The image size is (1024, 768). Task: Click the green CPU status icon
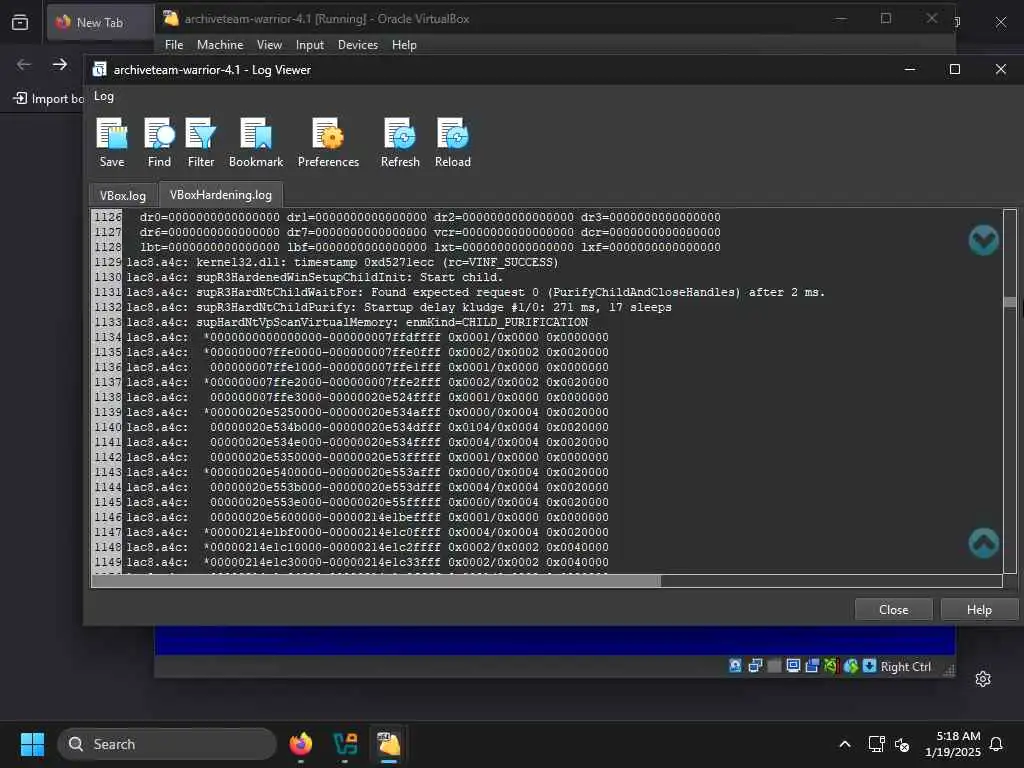coord(831,666)
